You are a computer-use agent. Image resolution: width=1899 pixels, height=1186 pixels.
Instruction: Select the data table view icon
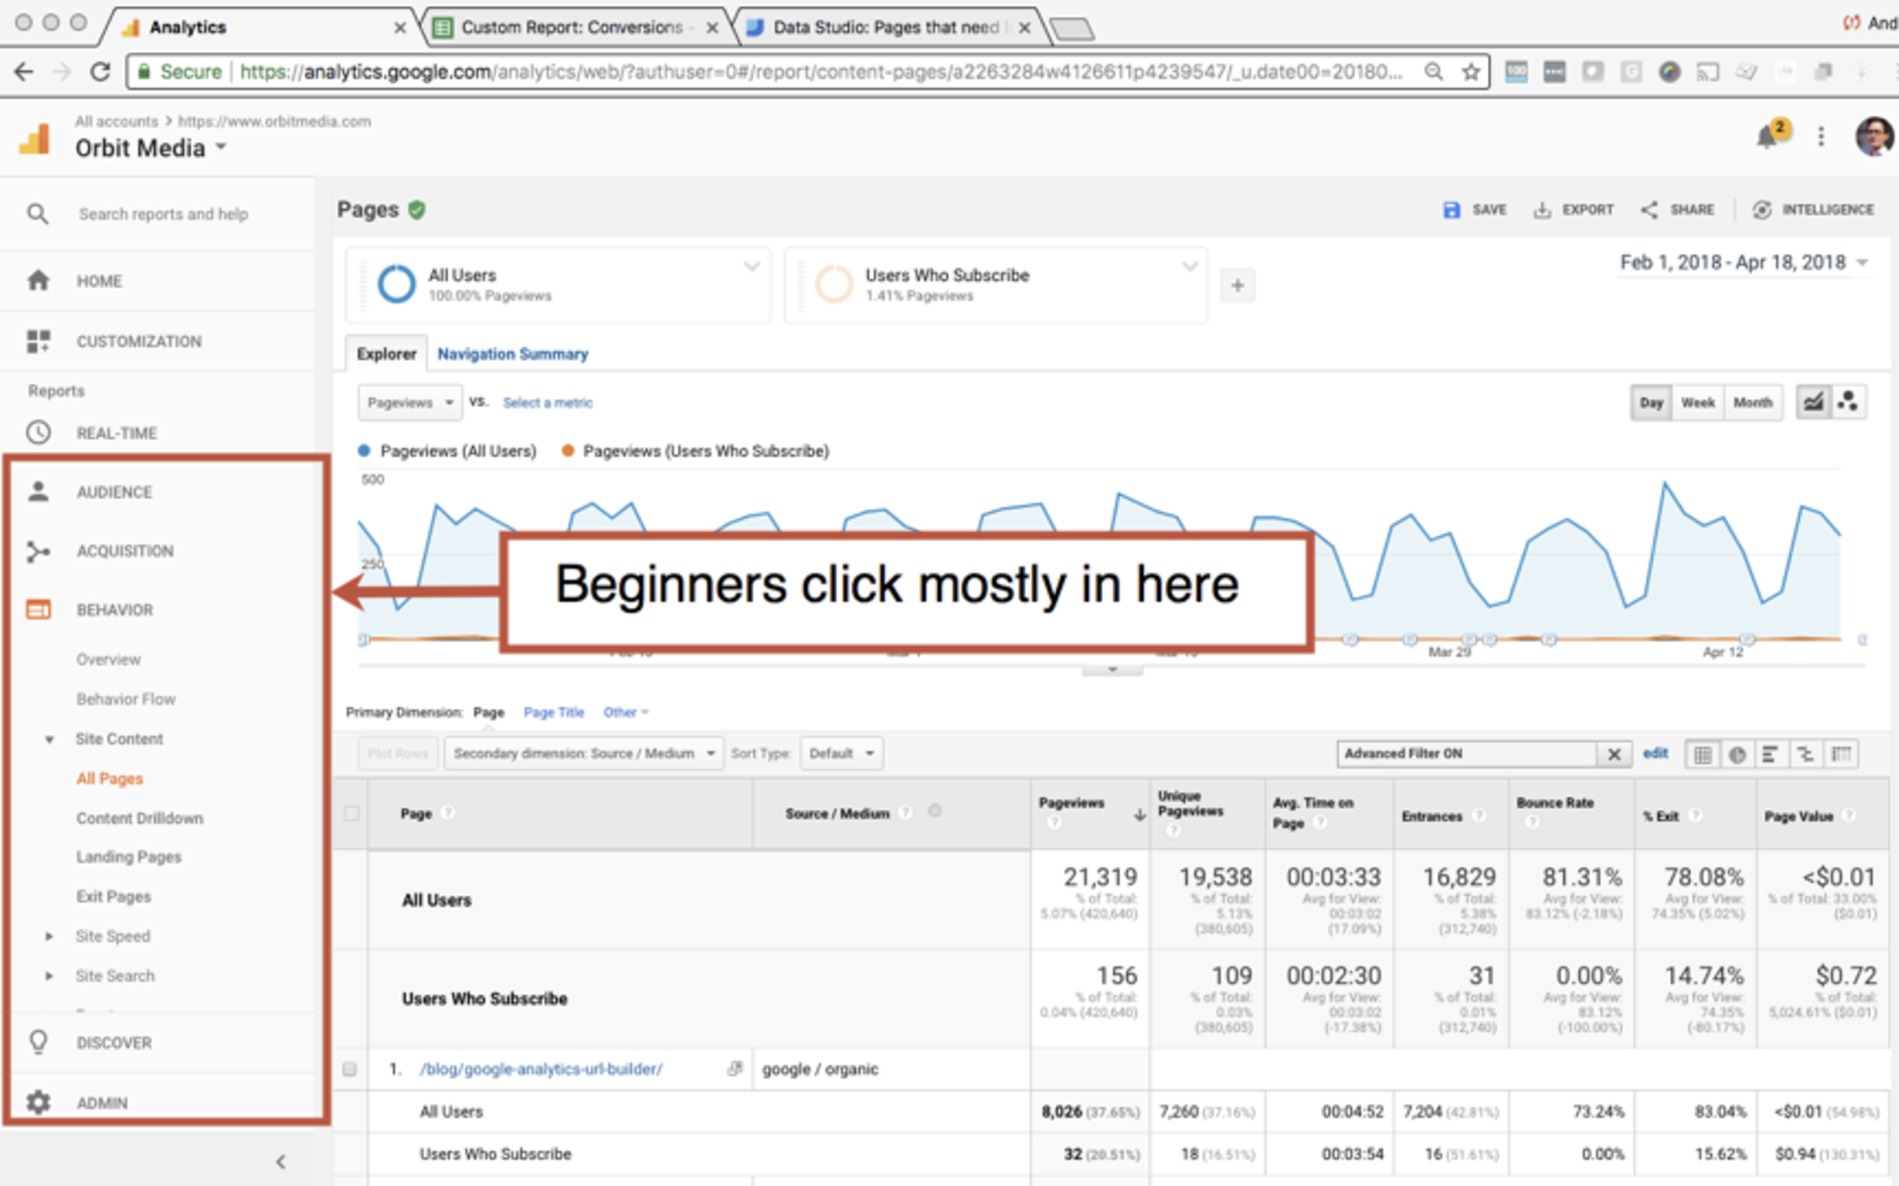click(x=1702, y=754)
